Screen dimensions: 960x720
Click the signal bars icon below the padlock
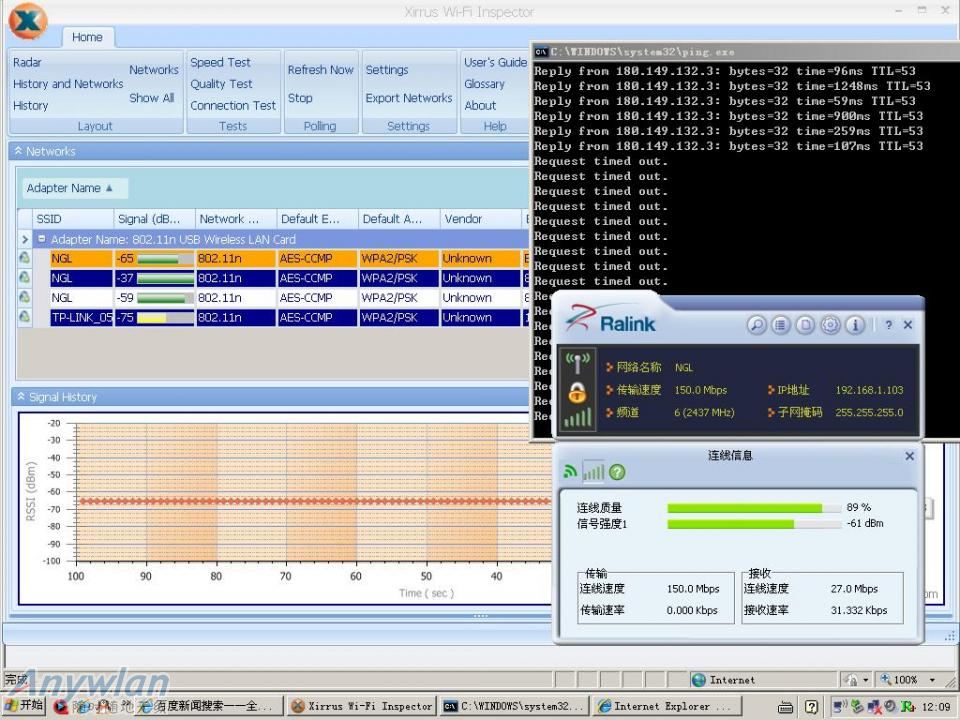578,417
